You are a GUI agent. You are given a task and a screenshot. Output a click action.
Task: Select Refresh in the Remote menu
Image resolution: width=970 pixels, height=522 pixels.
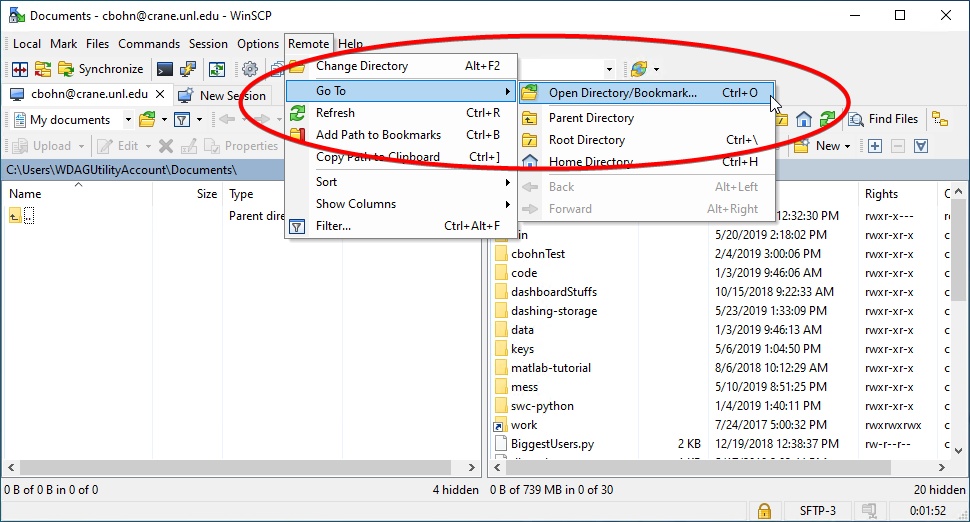coord(401,113)
